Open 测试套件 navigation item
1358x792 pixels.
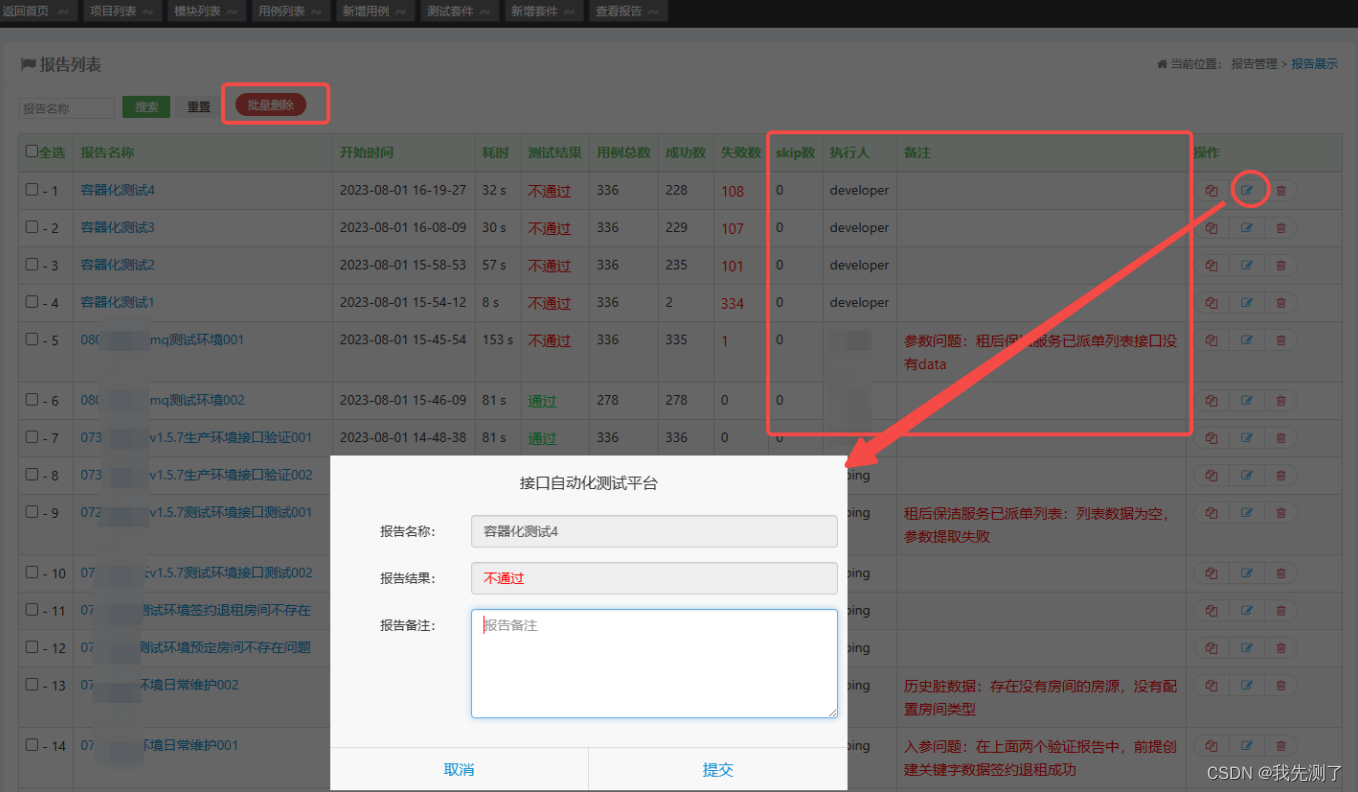pos(458,11)
